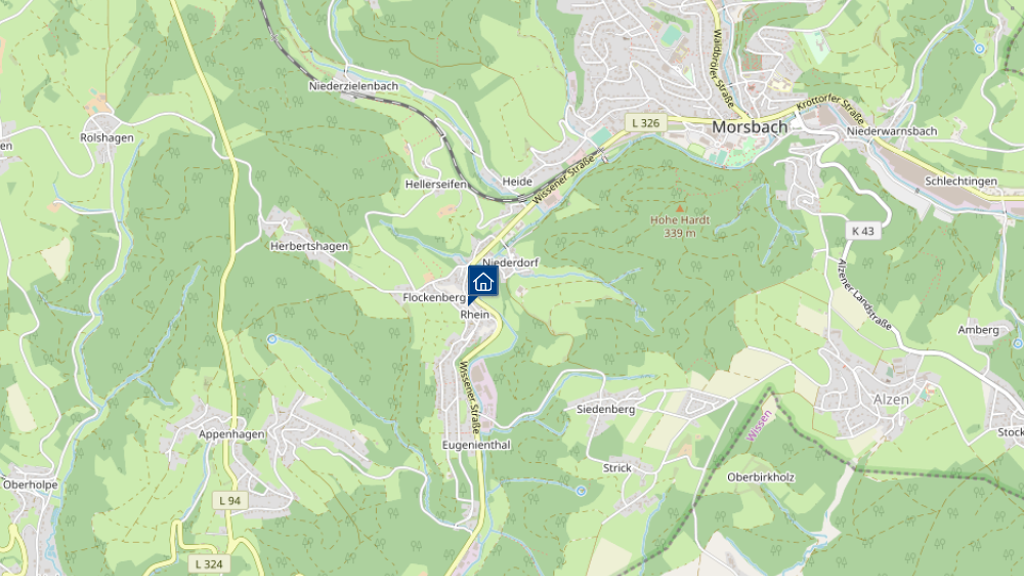Click the spring marker southeast of Strick
1024x576 pixels.
pyautogui.click(x=581, y=490)
